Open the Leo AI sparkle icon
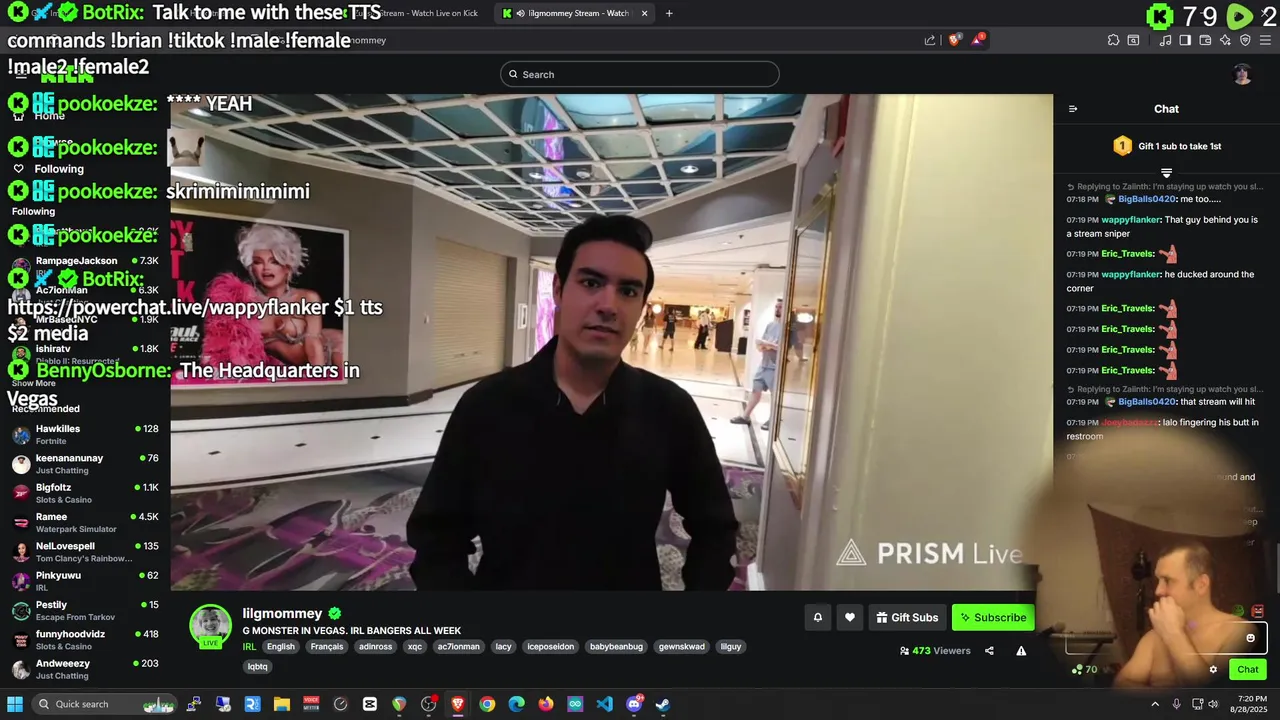This screenshot has height=720, width=1280. [1225, 40]
